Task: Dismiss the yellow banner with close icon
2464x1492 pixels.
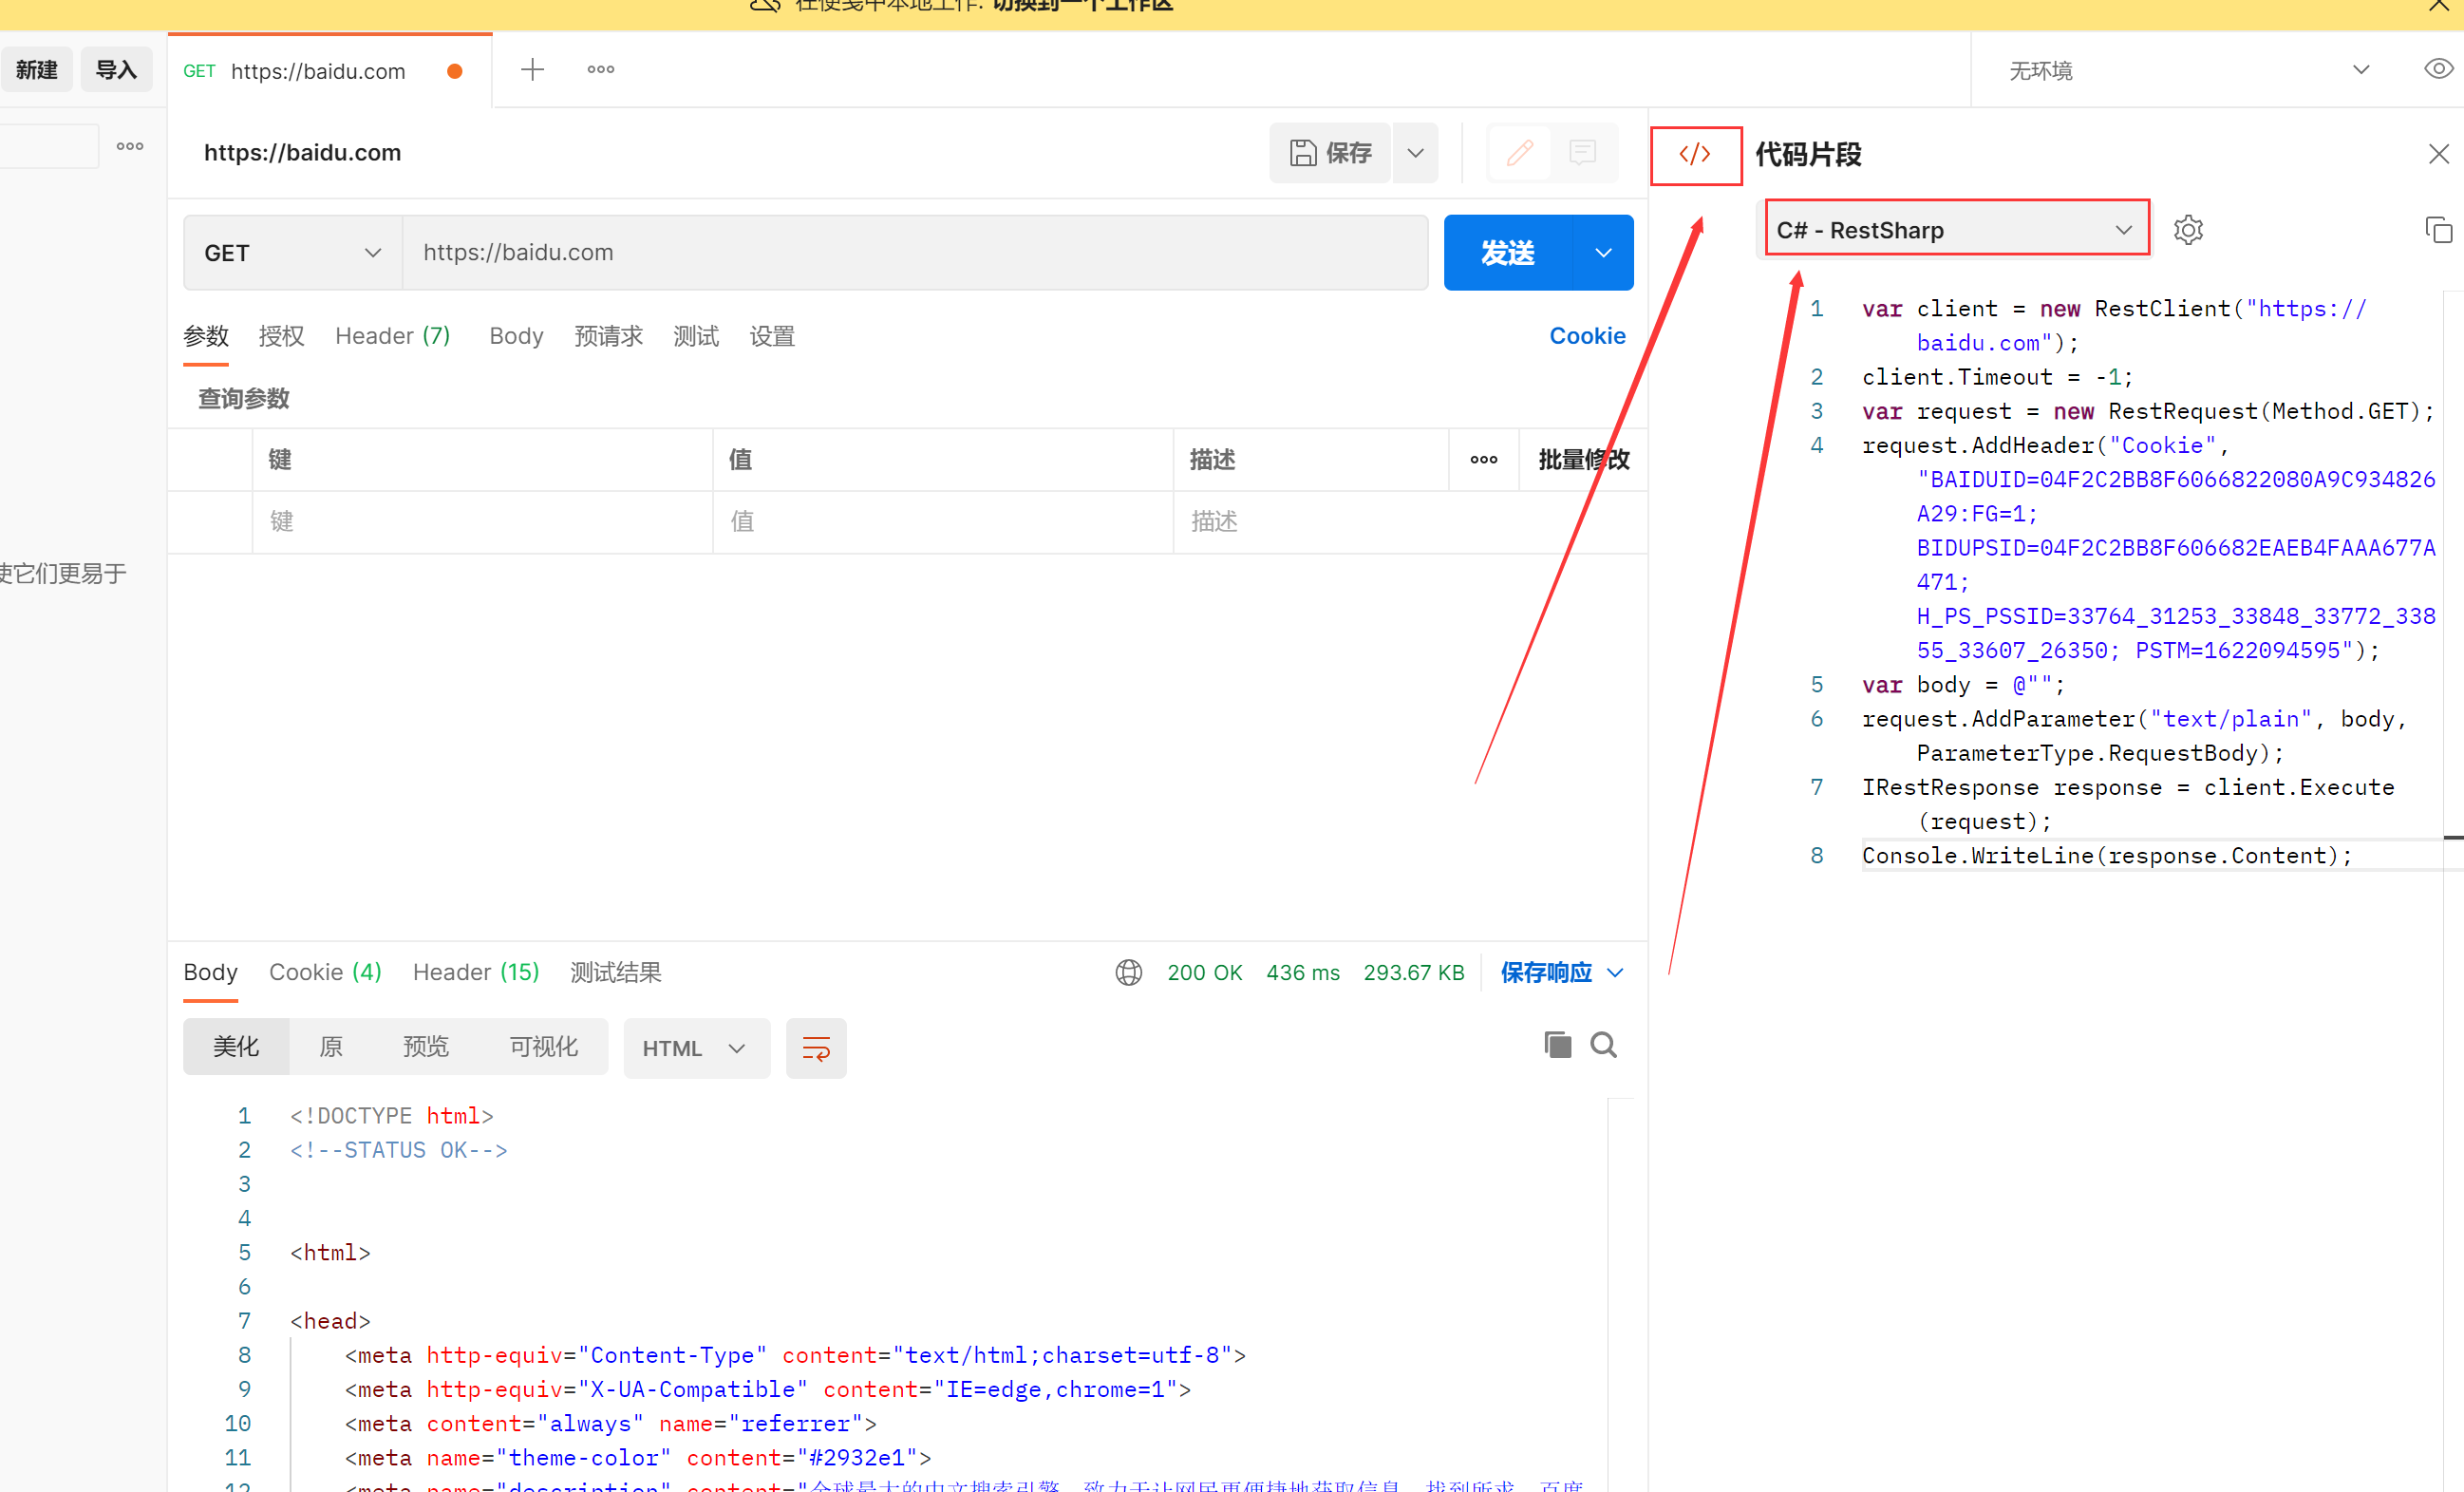Action: point(2438,6)
